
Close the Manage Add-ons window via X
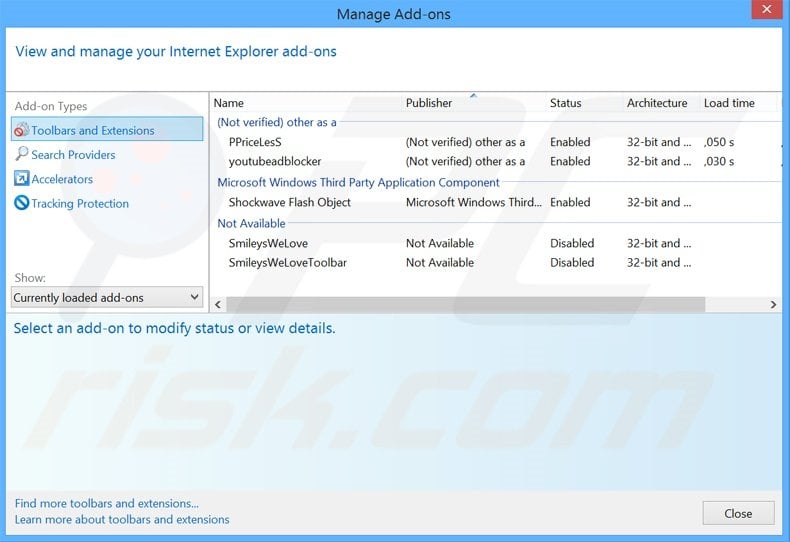click(766, 9)
